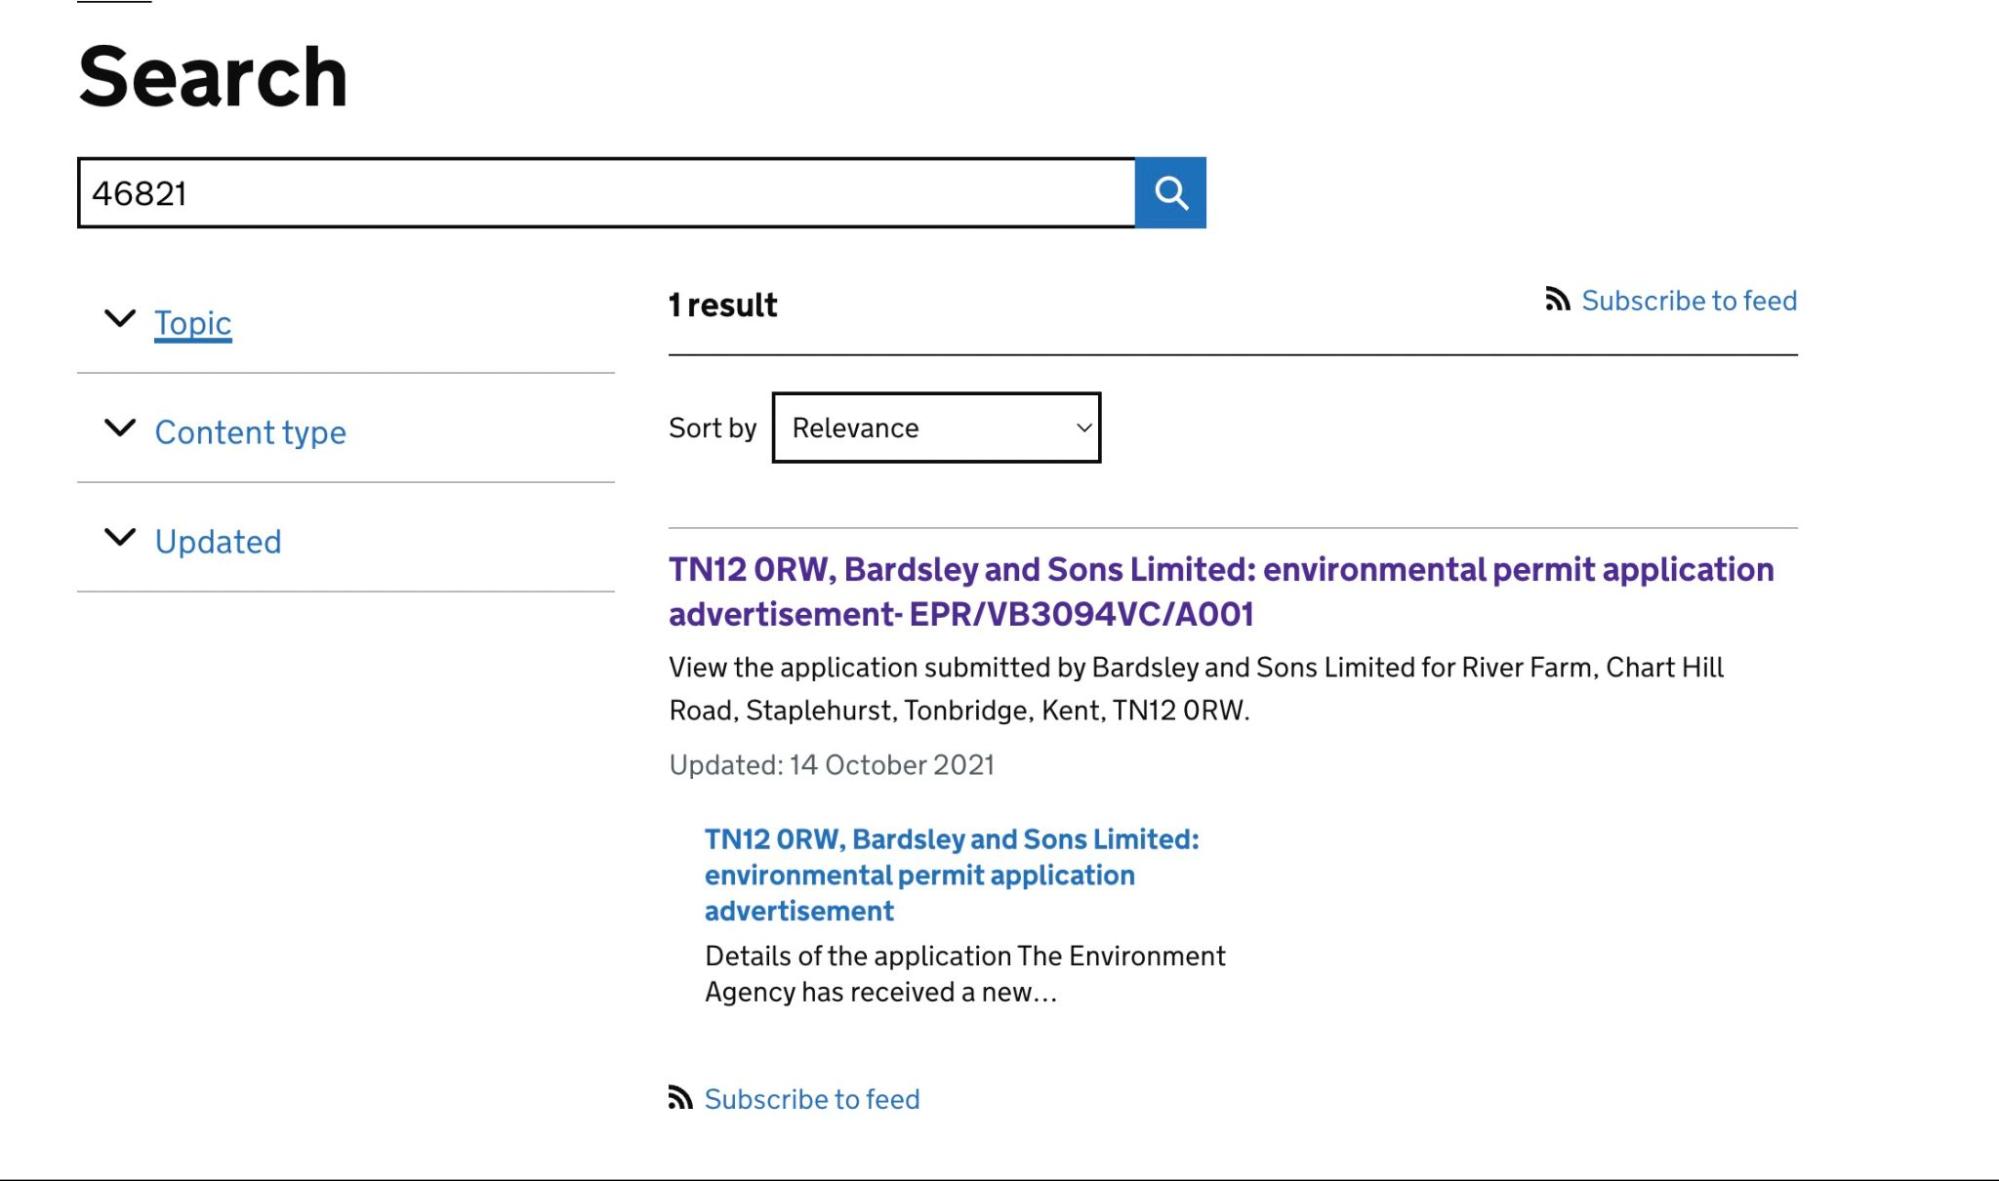Viewport: 1999px width, 1181px height.
Task: Click the chevron beside Content type
Action: pos(120,428)
